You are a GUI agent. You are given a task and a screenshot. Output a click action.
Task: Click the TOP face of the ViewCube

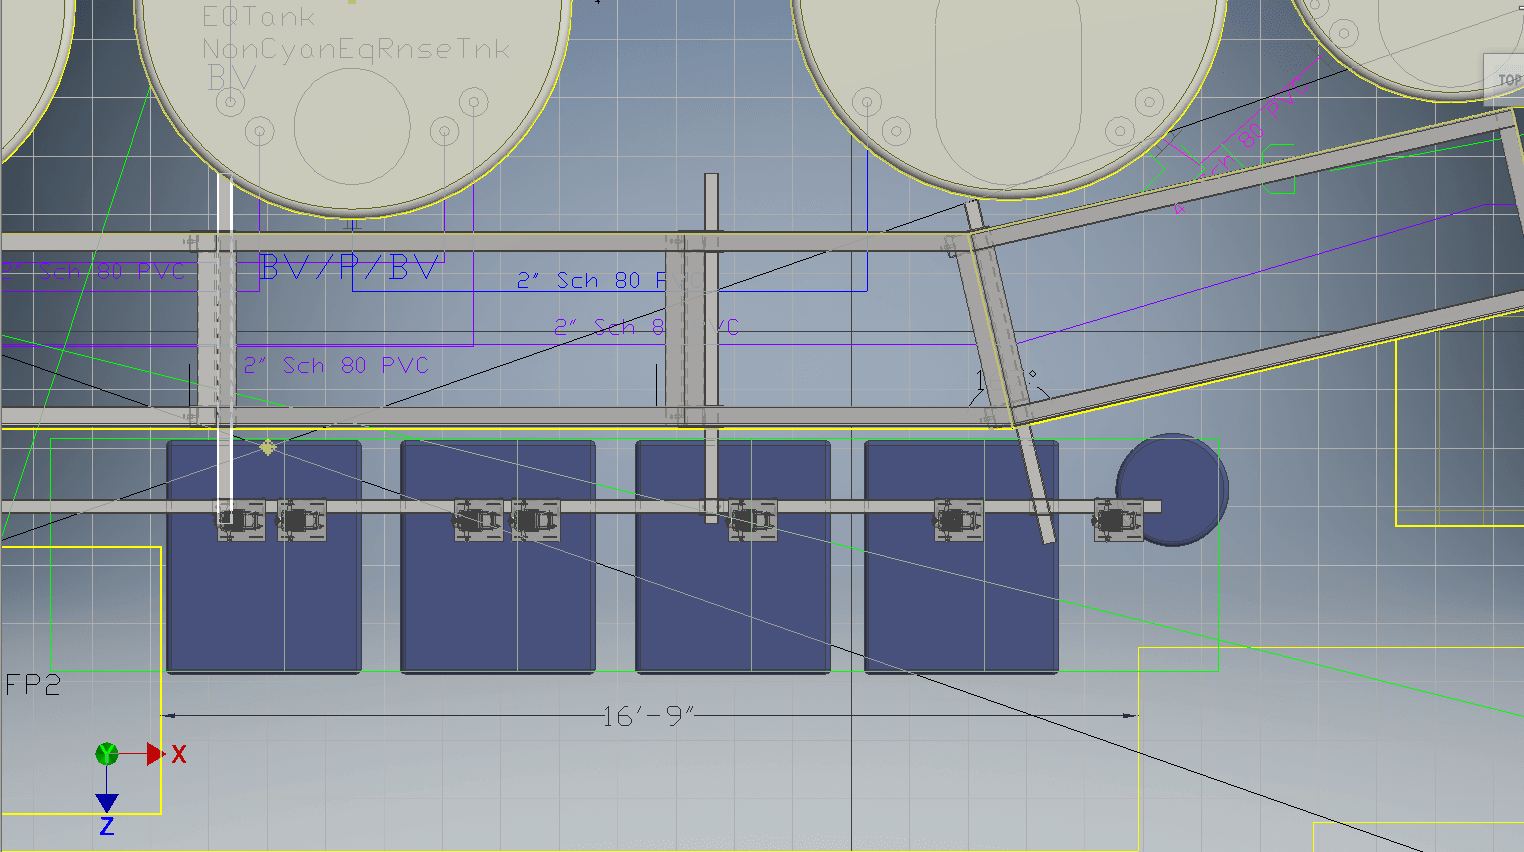[x=1506, y=79]
